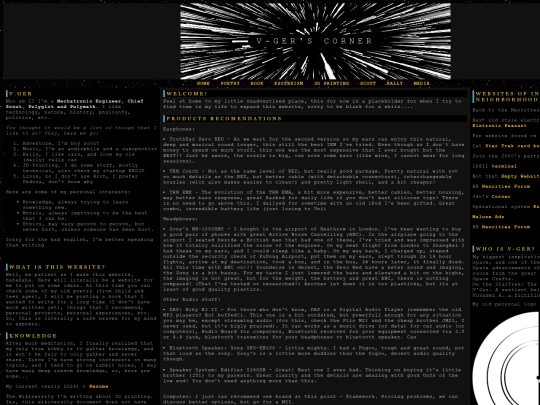Viewport: 540px width, 405px height.
Task: Click the old personal logo image
Action: 506,358
